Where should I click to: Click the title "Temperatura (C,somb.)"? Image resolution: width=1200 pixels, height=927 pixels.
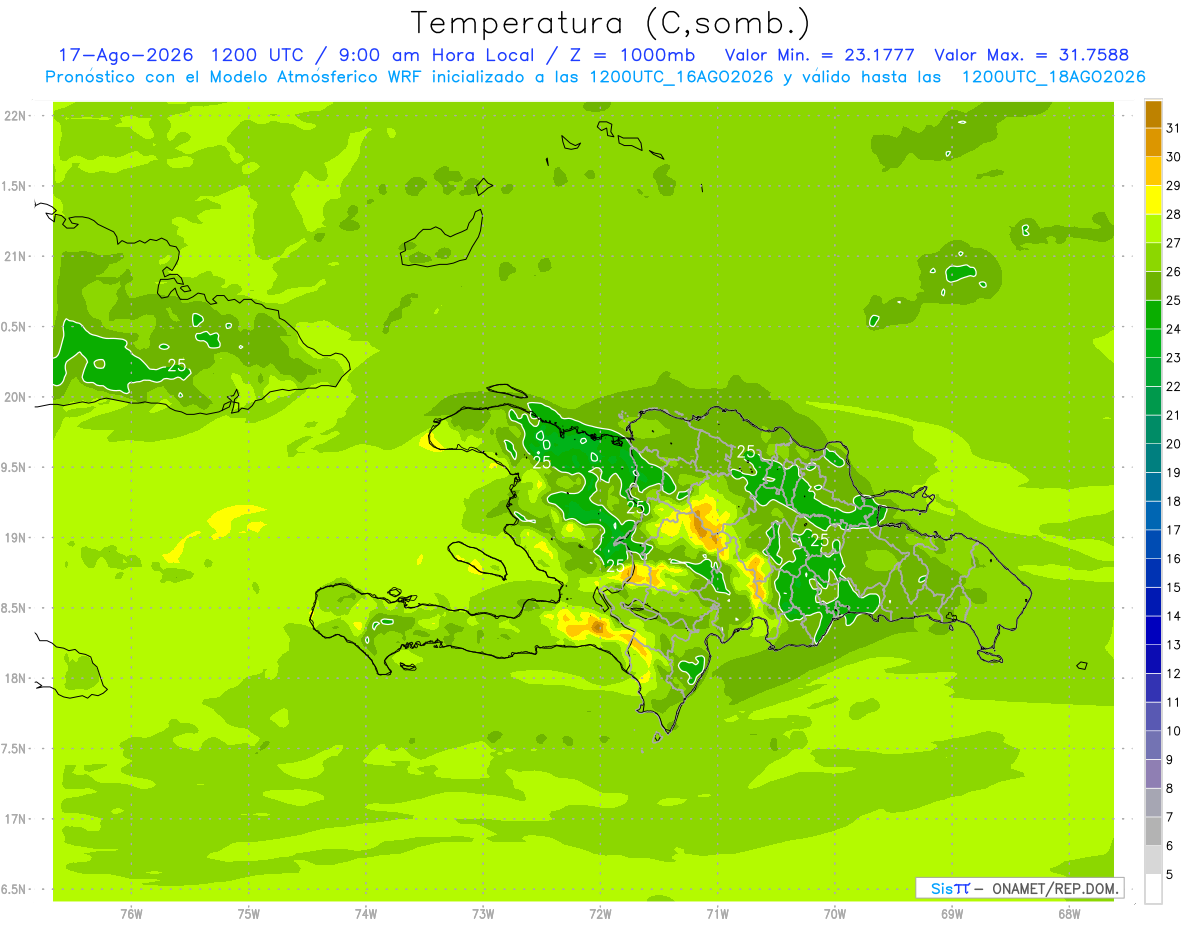click(610, 24)
